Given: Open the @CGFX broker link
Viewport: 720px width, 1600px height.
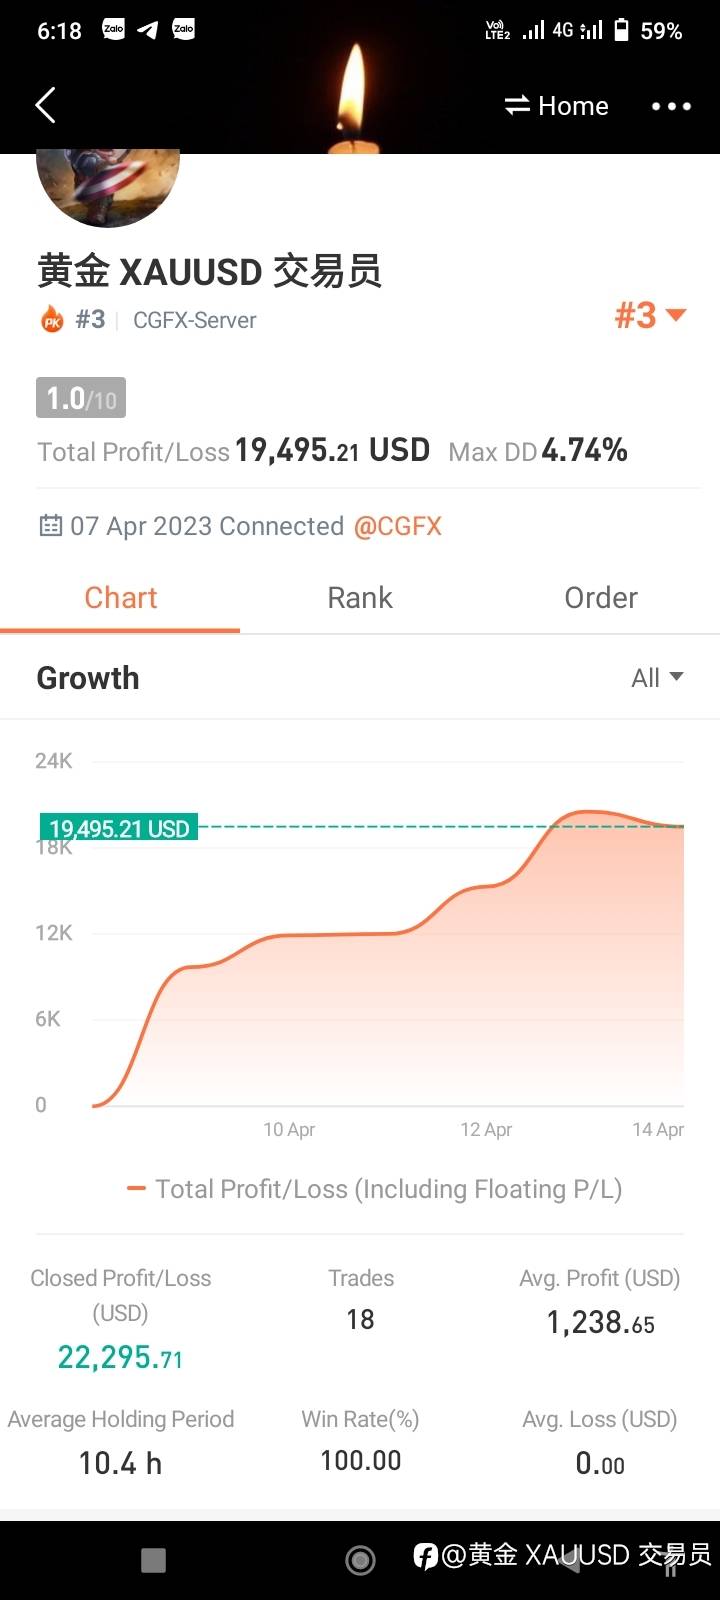Looking at the screenshot, I should pos(398,526).
